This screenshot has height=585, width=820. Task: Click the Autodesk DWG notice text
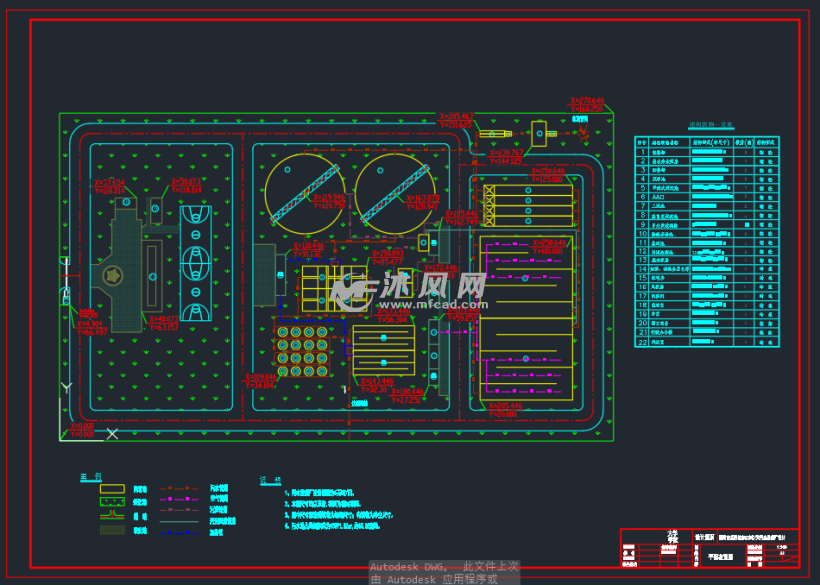(x=444, y=572)
